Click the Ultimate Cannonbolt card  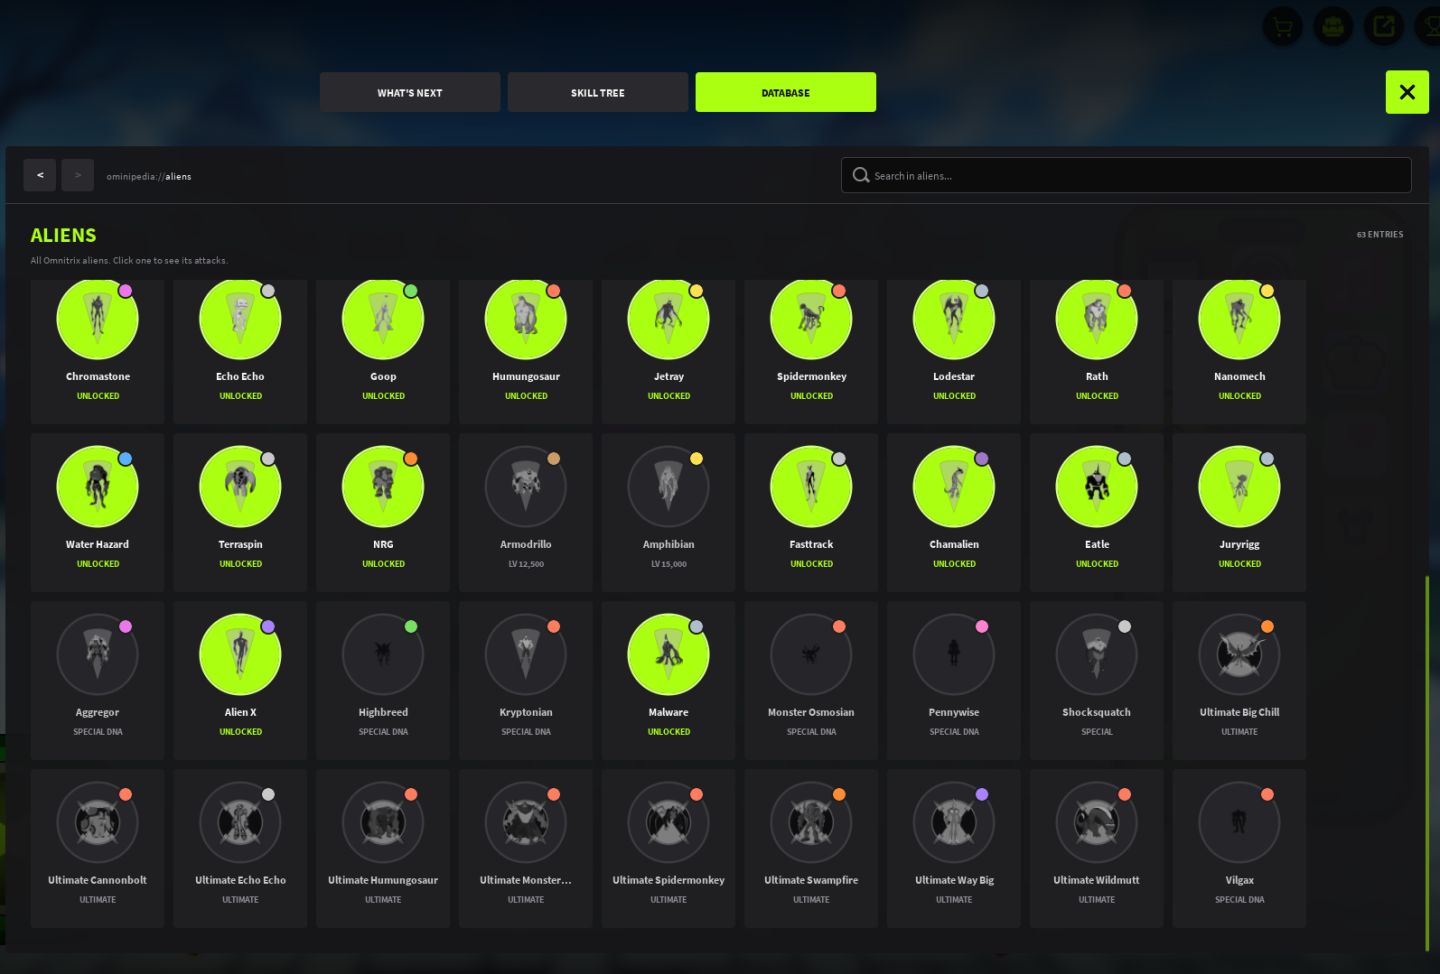(x=97, y=849)
